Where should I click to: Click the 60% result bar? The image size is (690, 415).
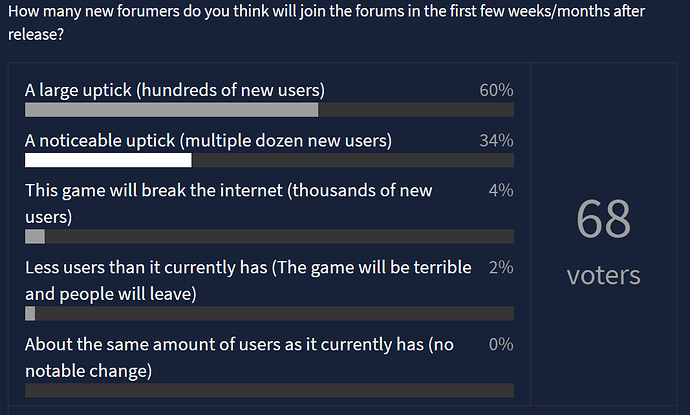[x=171, y=110]
